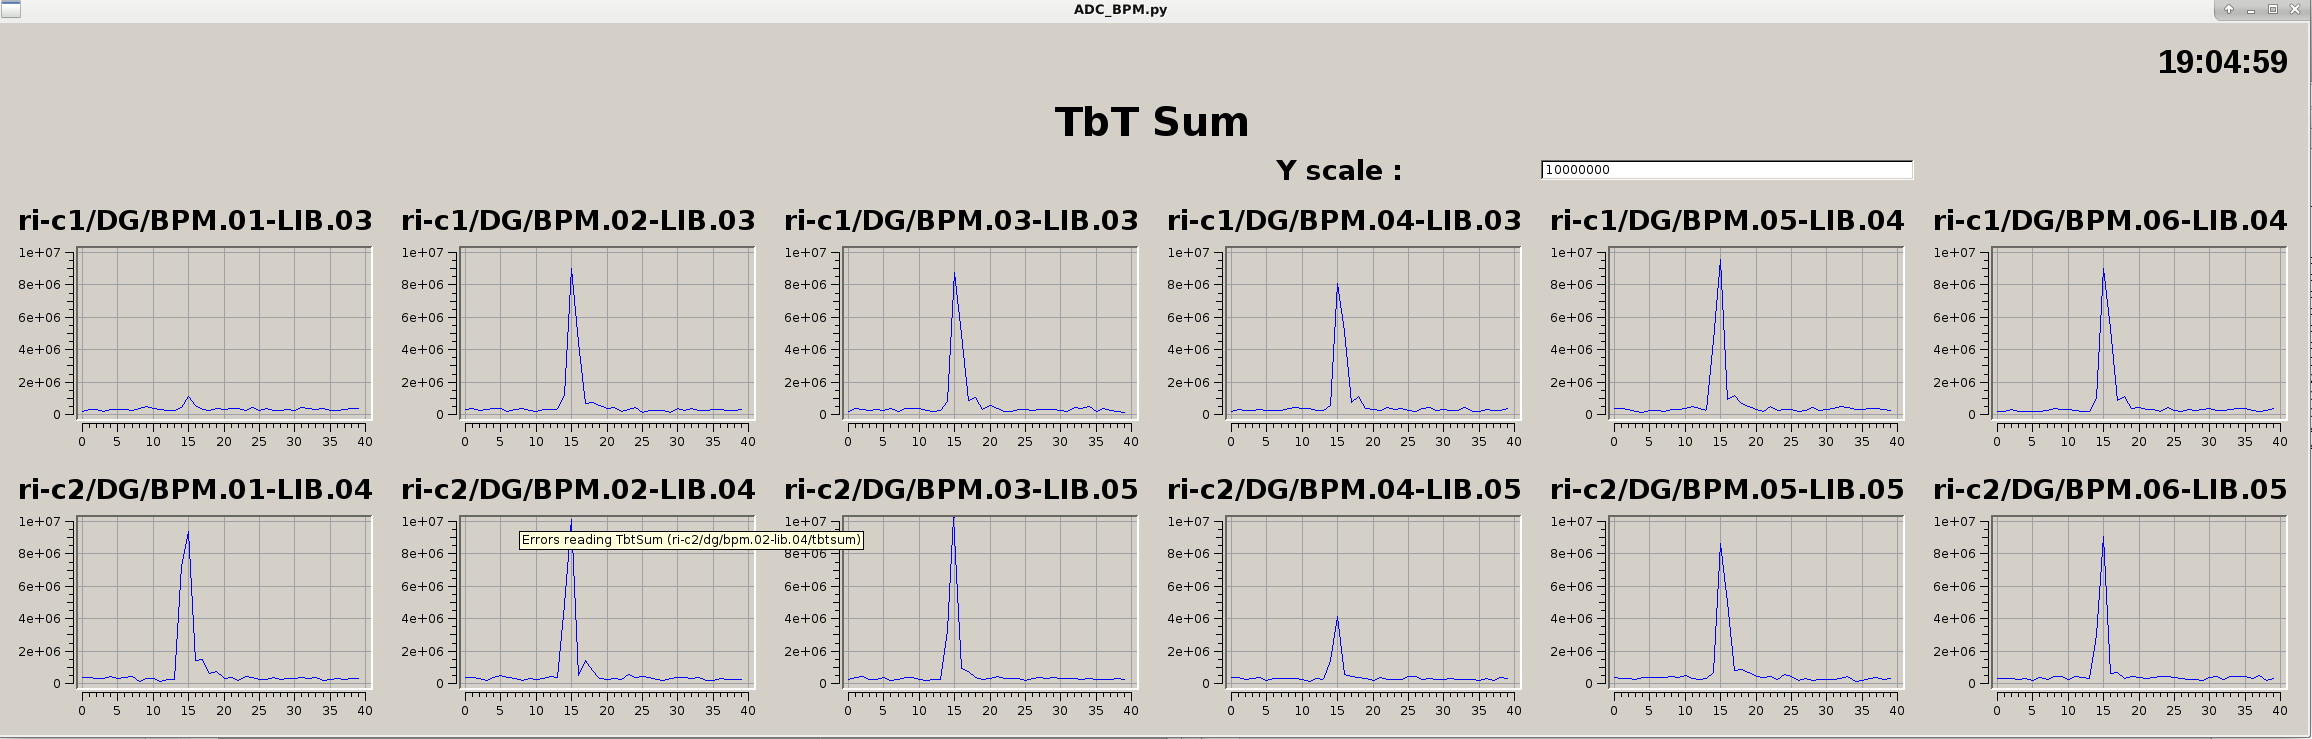
Task: Maximize the ADC_BPM.py window
Action: [x=2273, y=10]
